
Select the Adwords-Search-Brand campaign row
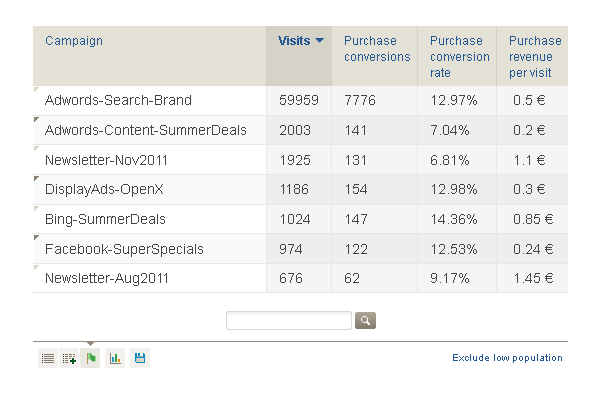point(118,101)
